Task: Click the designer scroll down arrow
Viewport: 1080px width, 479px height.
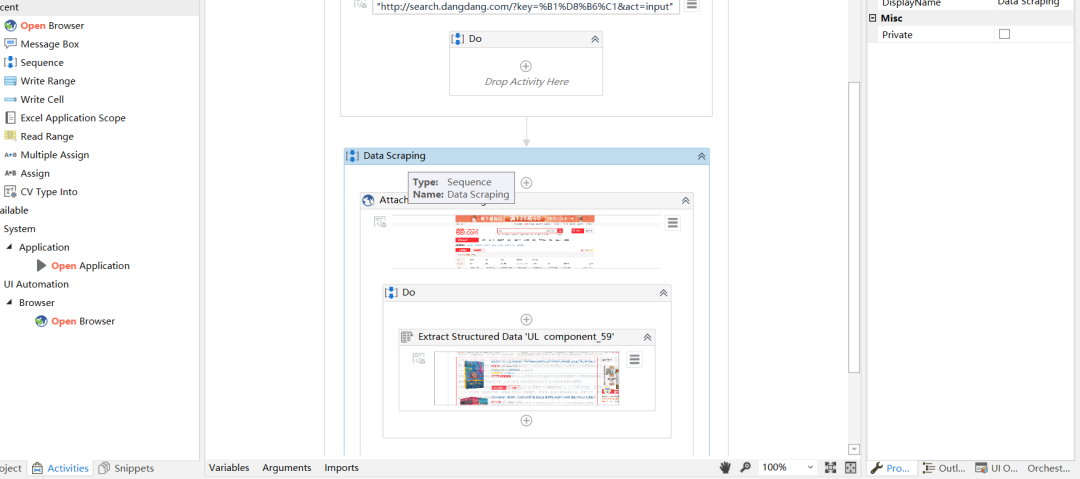Action: (854, 449)
